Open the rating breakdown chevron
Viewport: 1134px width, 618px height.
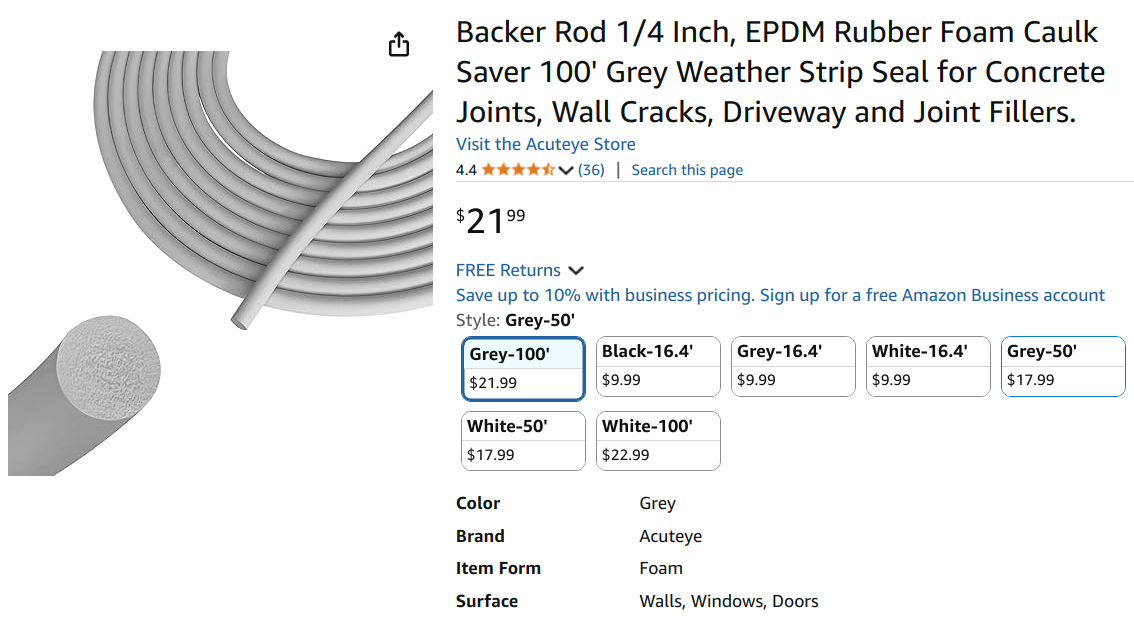click(x=566, y=171)
